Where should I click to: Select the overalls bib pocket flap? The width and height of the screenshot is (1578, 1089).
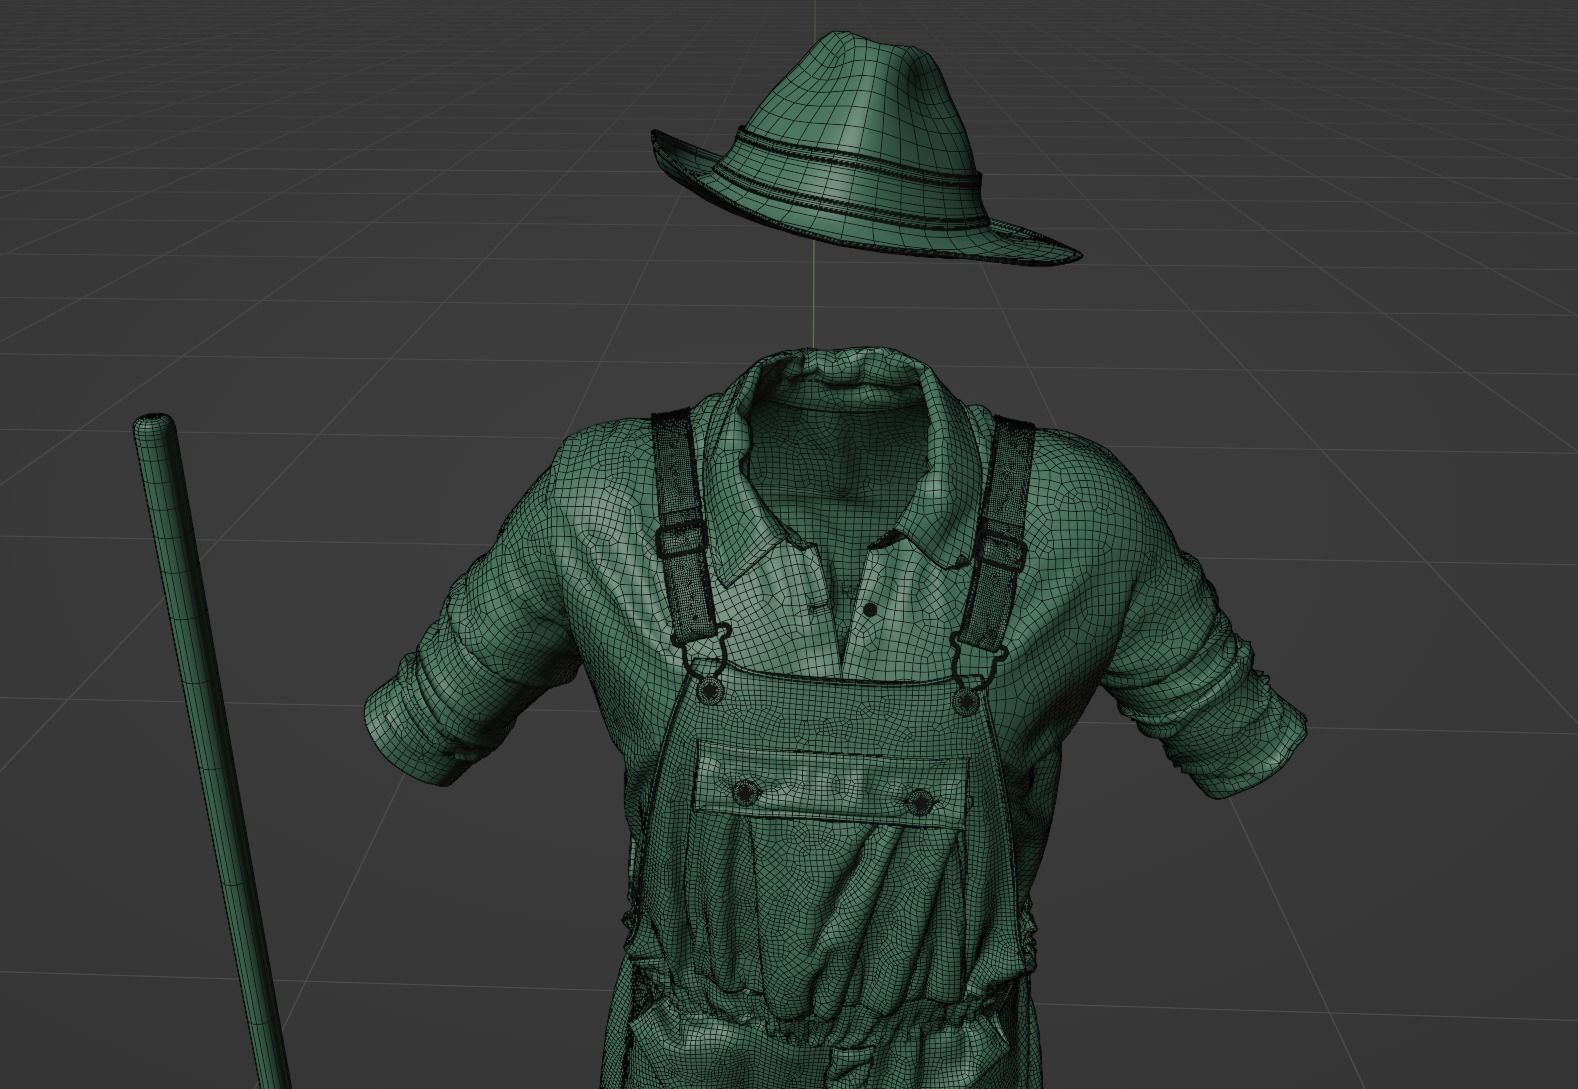click(x=833, y=785)
